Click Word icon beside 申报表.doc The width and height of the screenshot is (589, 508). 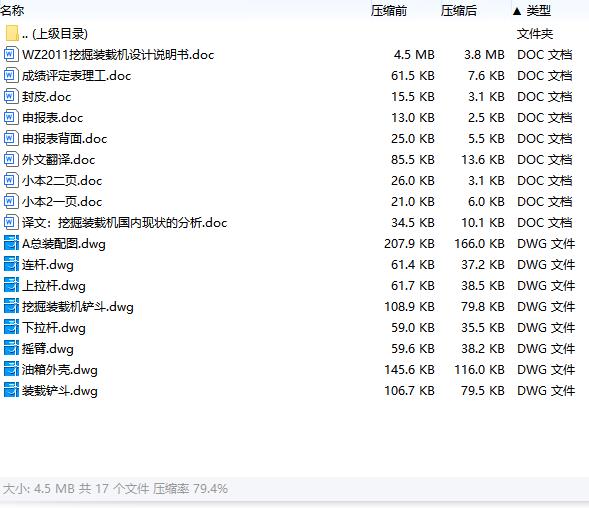11,118
